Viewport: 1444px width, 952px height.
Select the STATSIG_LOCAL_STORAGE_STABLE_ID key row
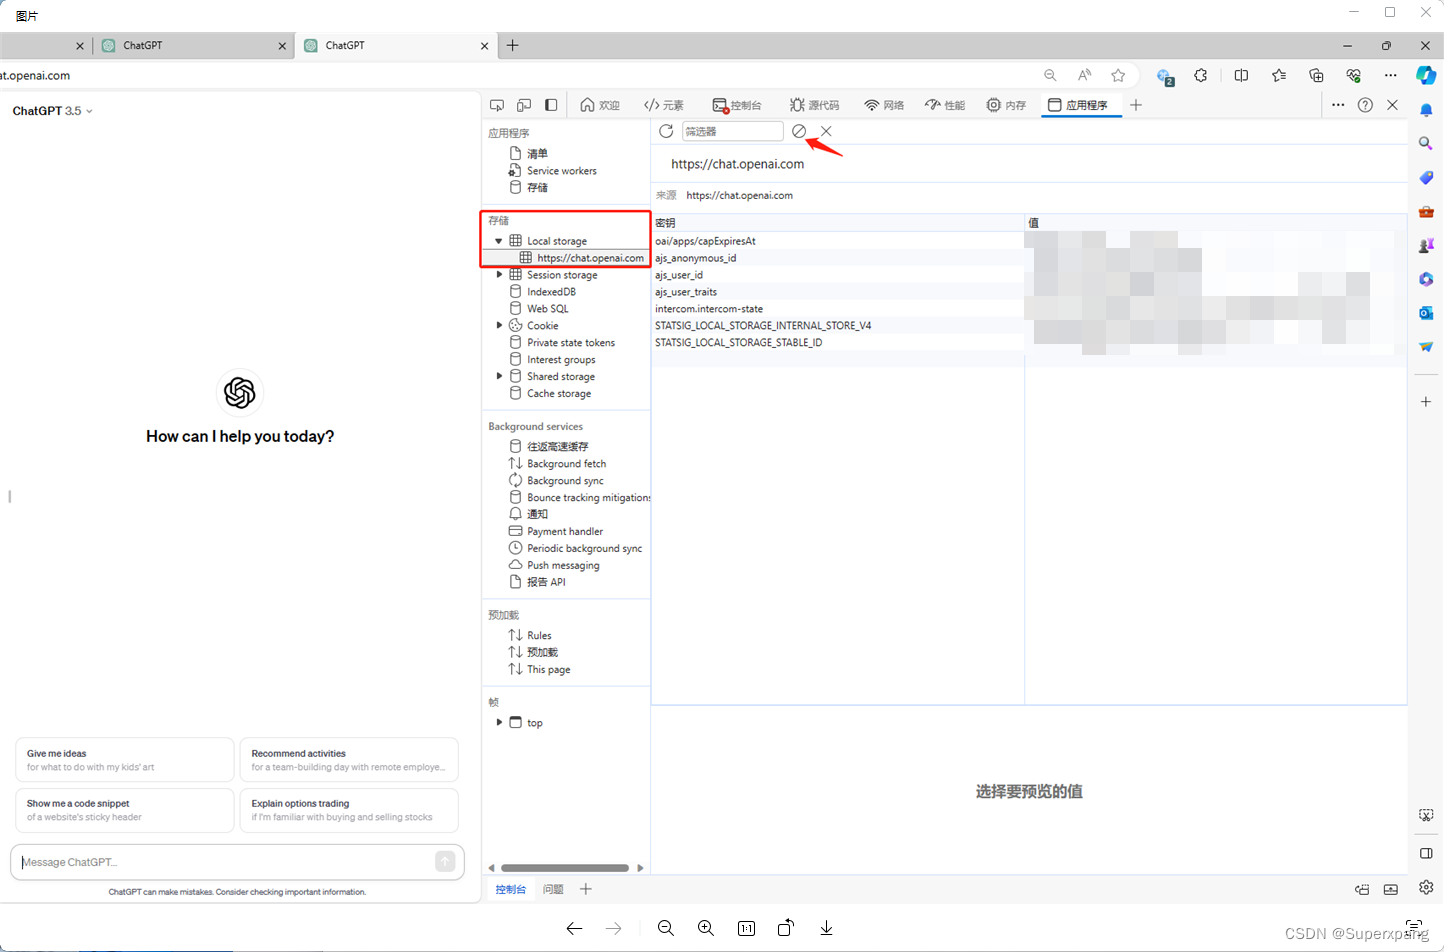[838, 342]
